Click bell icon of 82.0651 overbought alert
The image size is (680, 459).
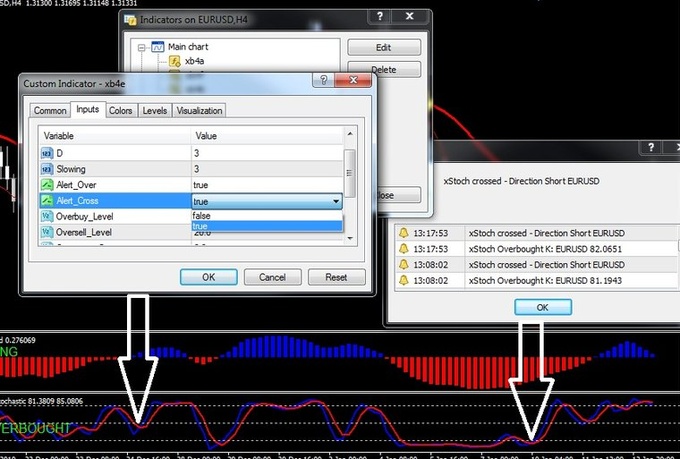[x=404, y=249]
